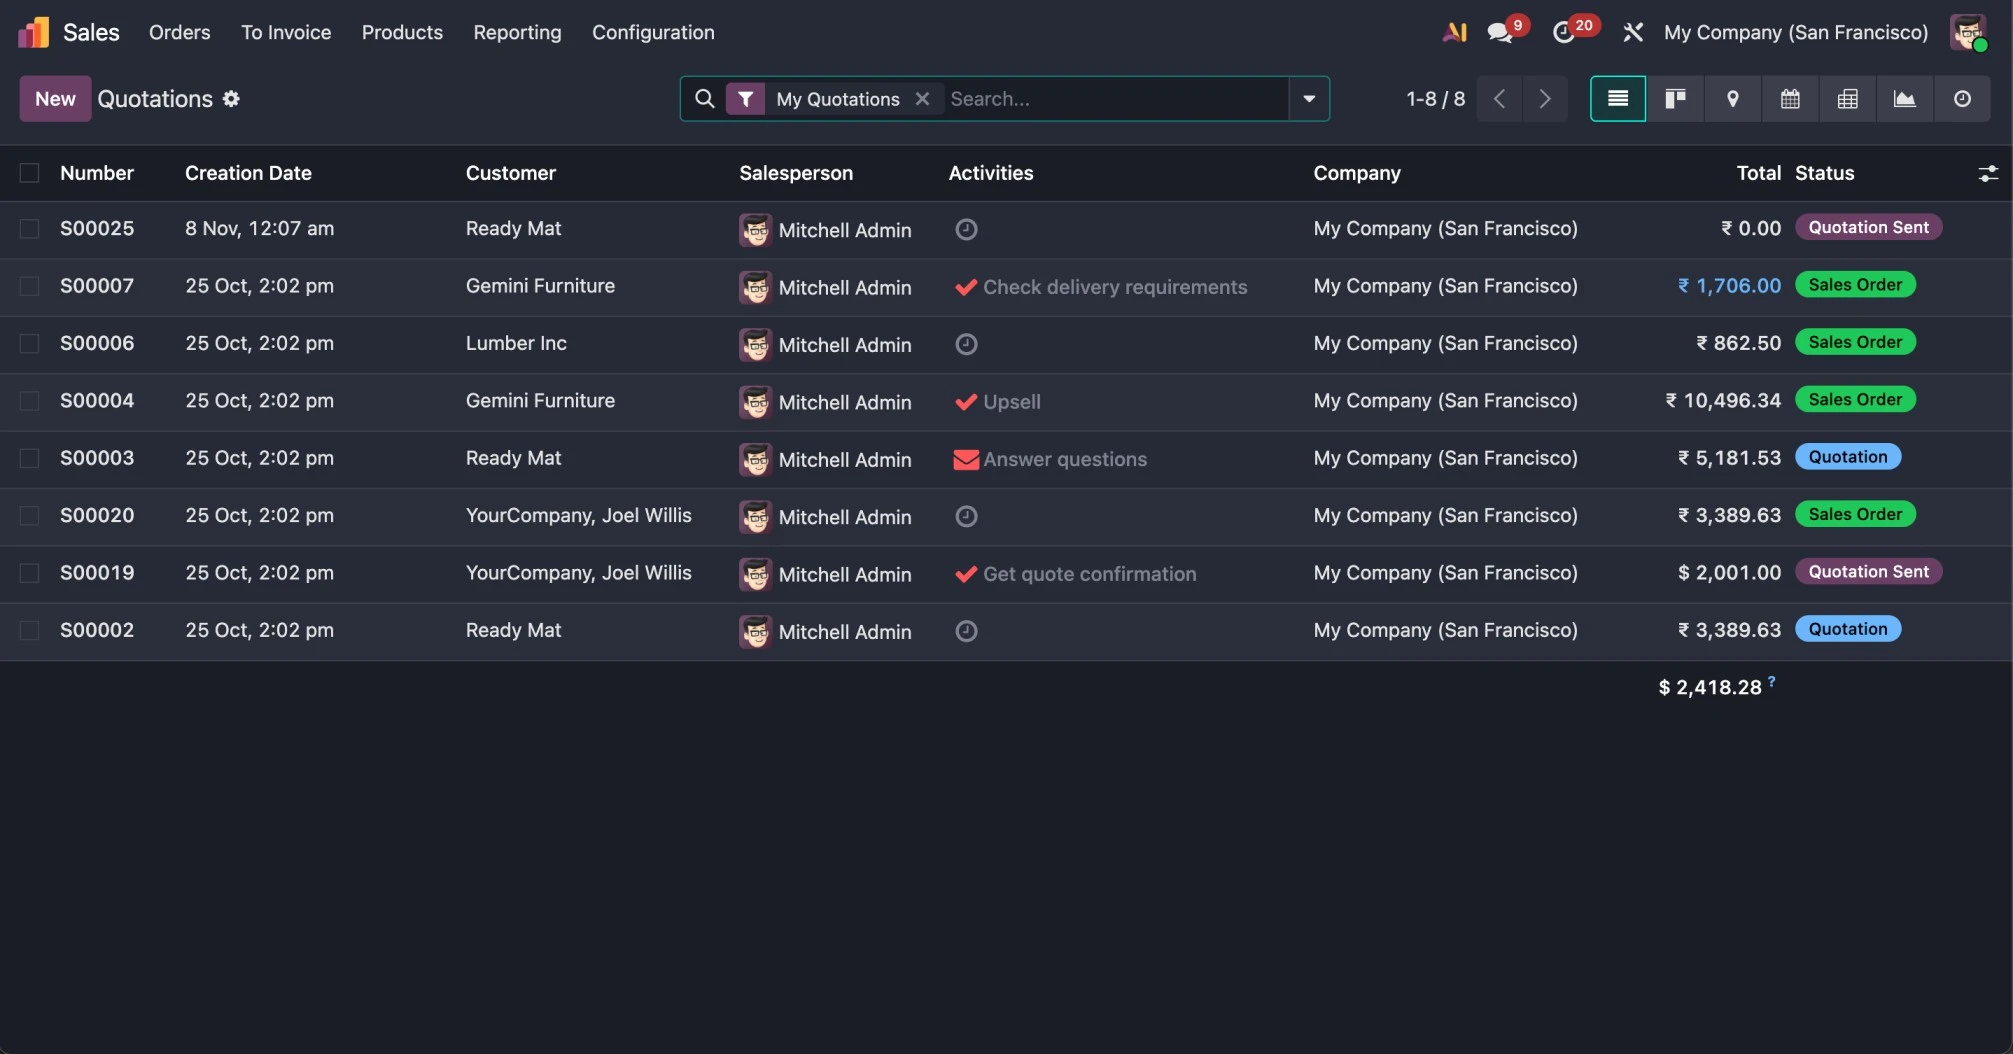Check the box for order S00003
The height and width of the screenshot is (1054, 2013).
(x=30, y=458)
